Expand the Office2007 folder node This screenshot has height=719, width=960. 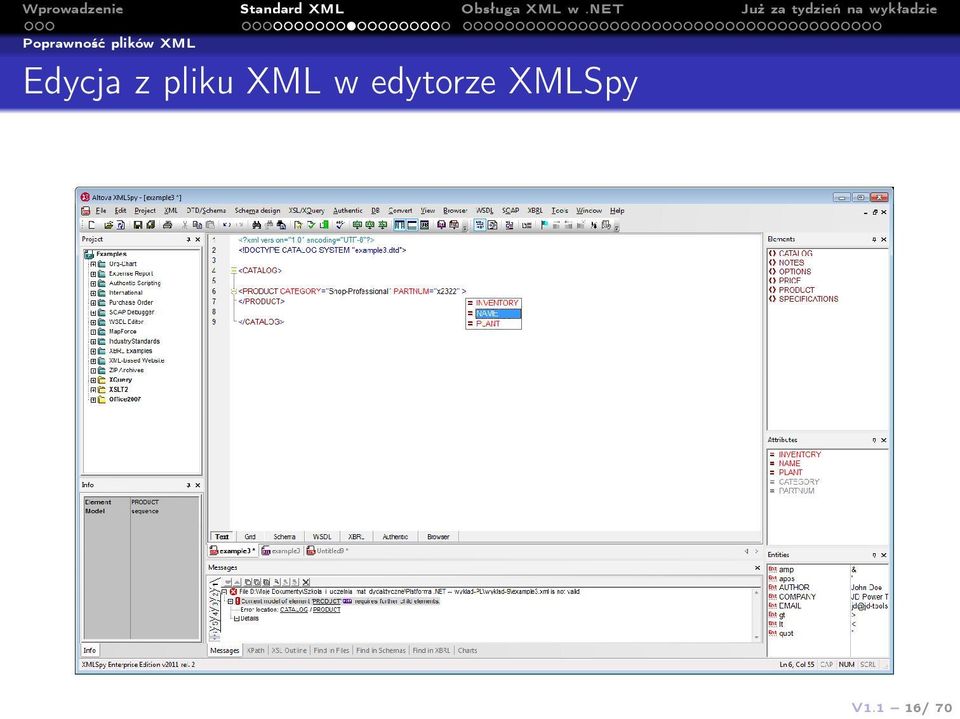coord(93,400)
